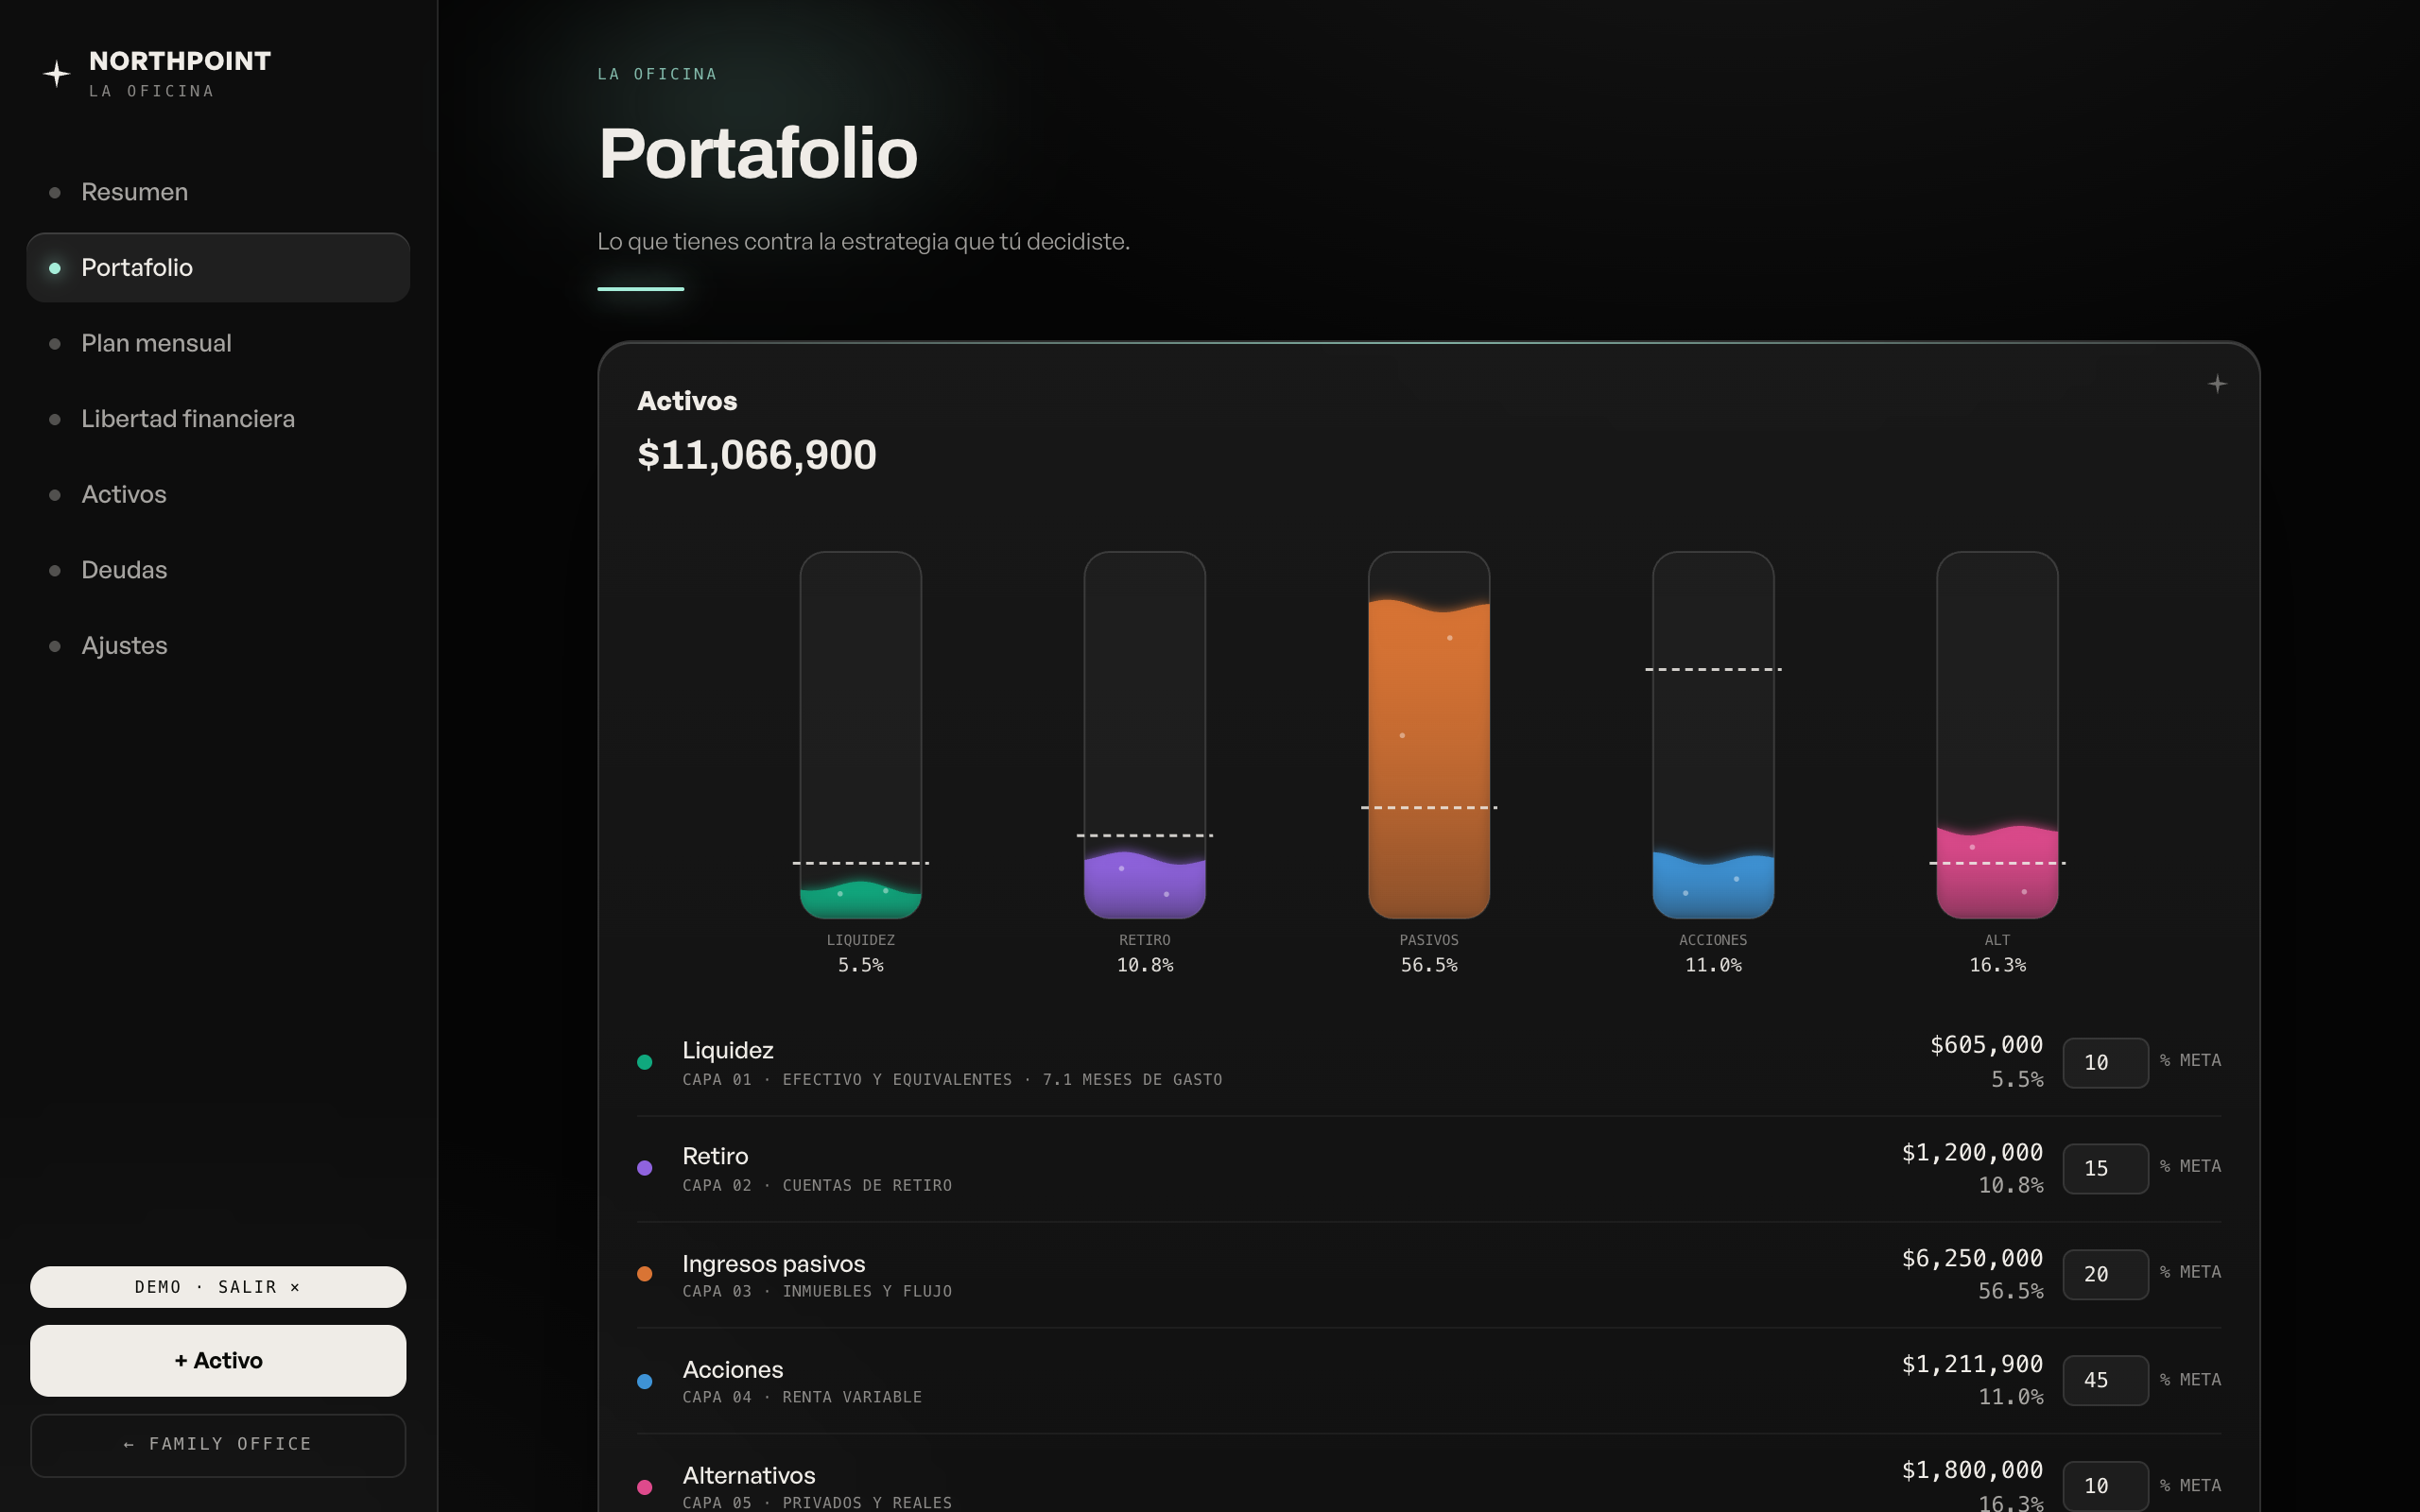Screen dimensions: 2420x1512
Task: Select the Acciones row title
Action: [x=733, y=1370]
